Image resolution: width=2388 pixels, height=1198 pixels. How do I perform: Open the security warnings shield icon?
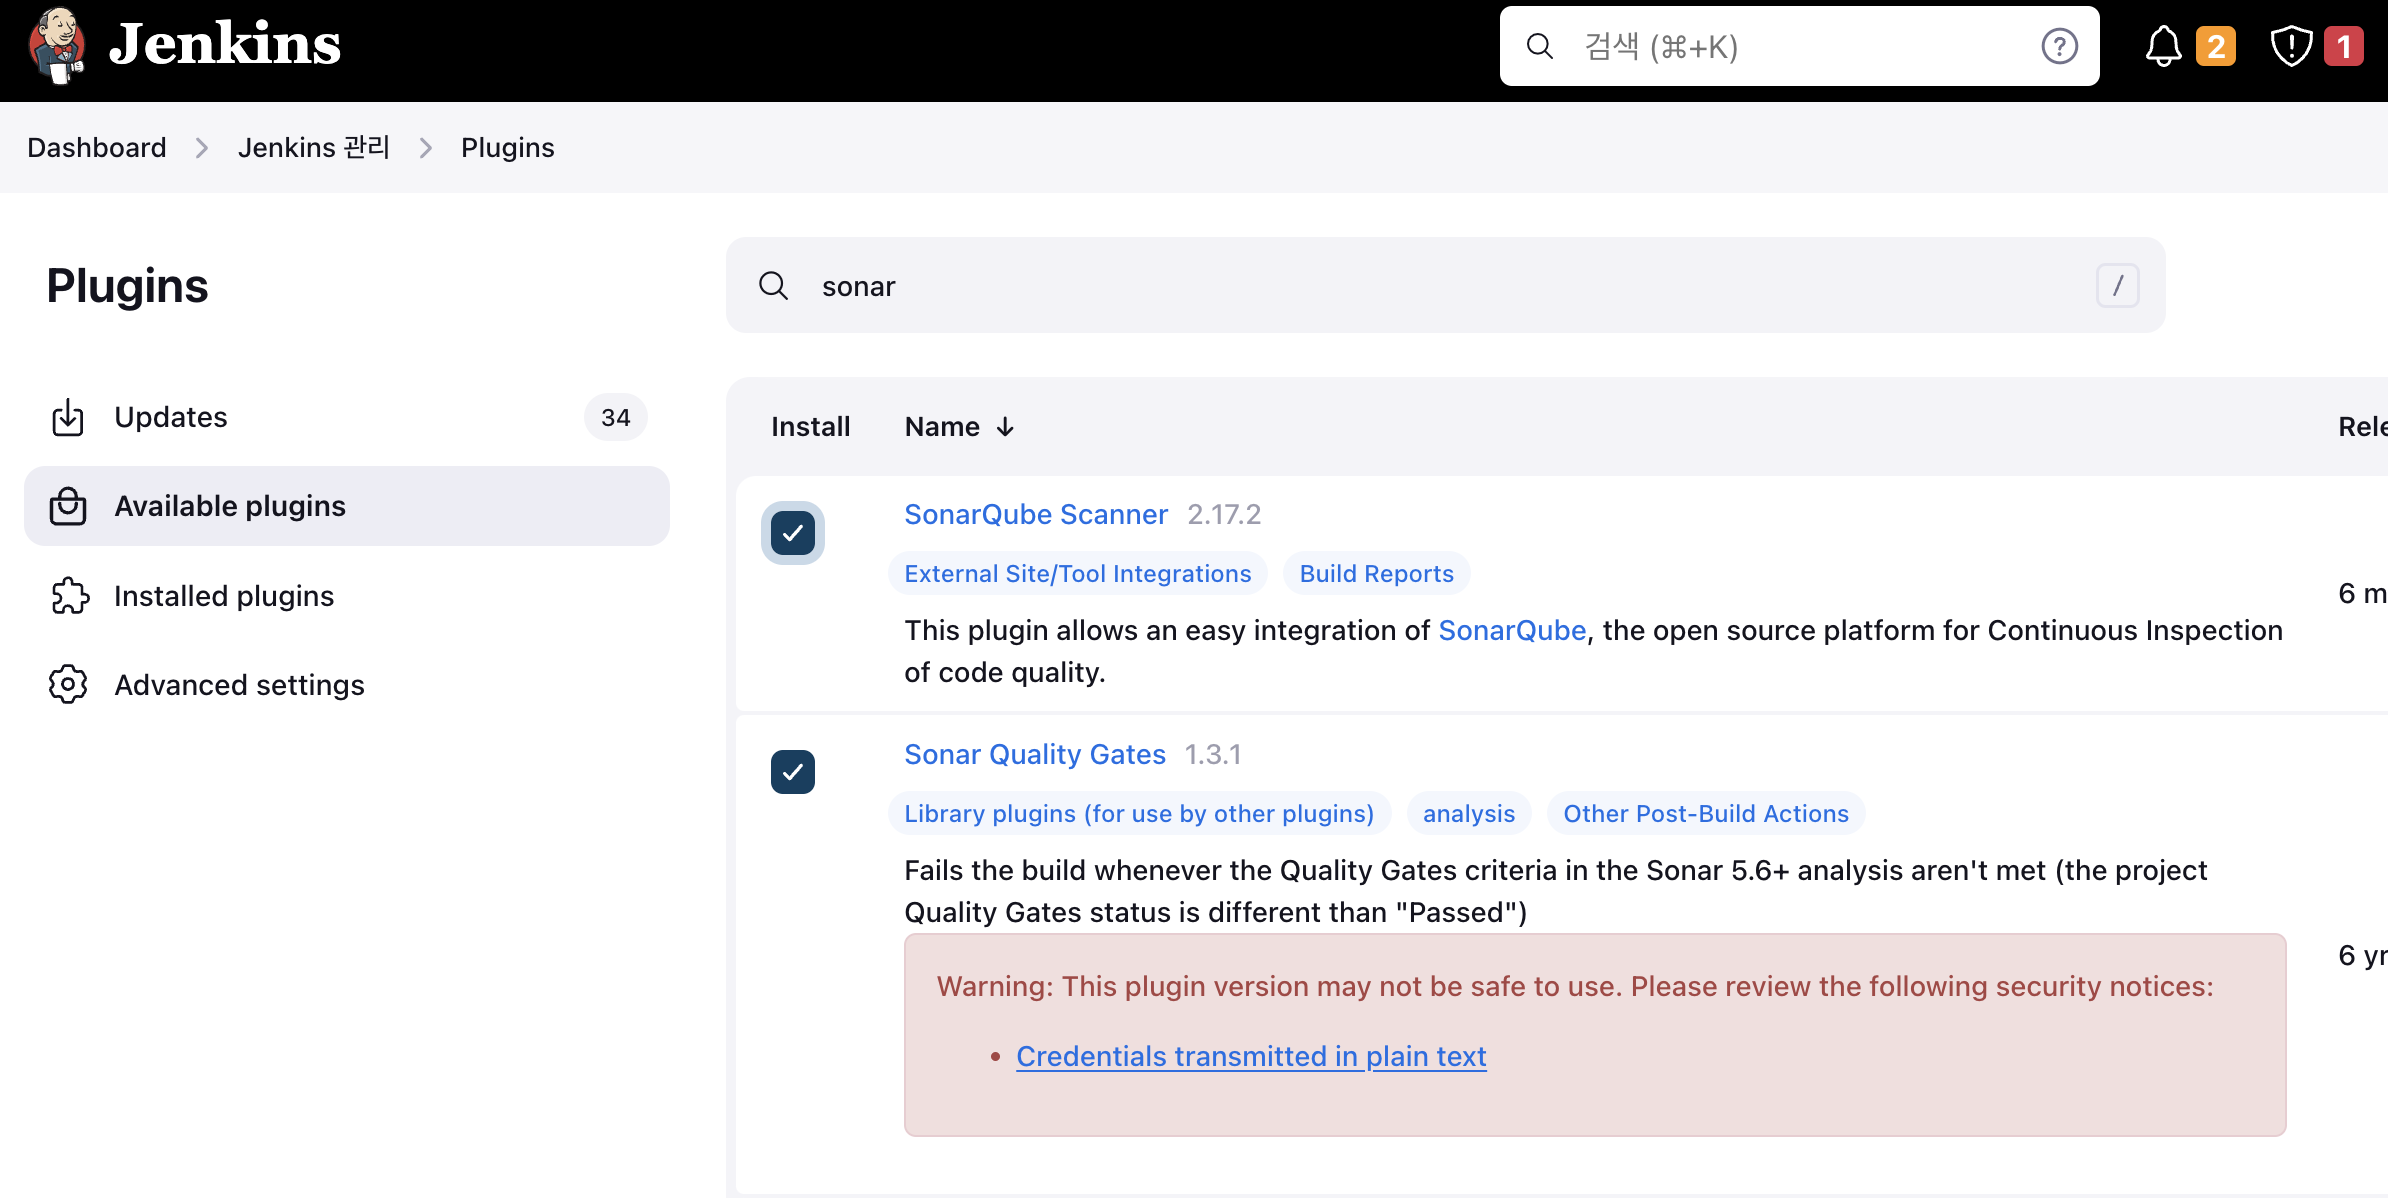point(2290,45)
